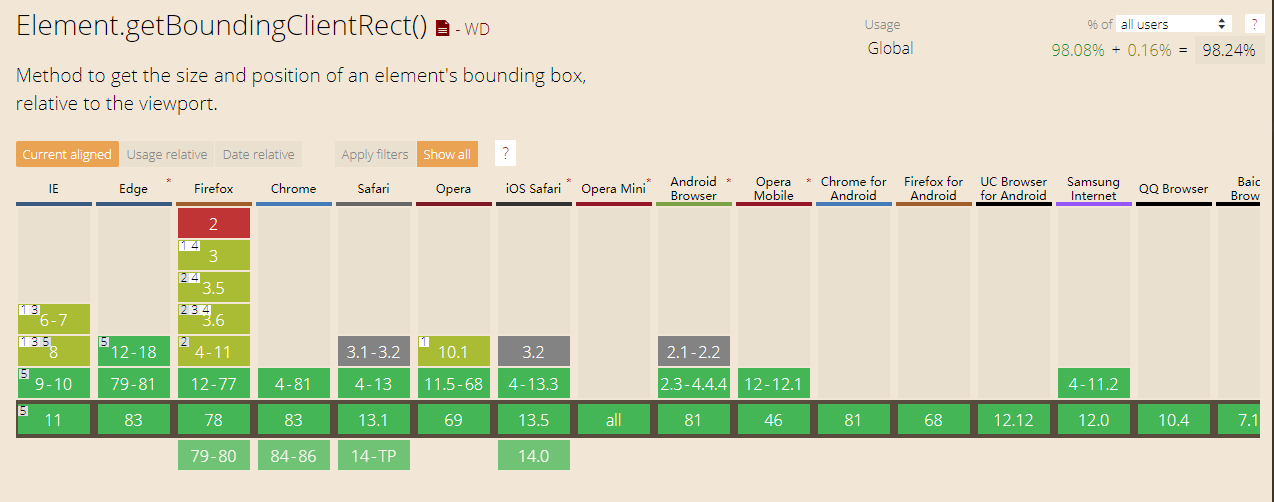Click the Firefox 4-11 version cell
Screen dimensions: 1274x502
(213, 351)
